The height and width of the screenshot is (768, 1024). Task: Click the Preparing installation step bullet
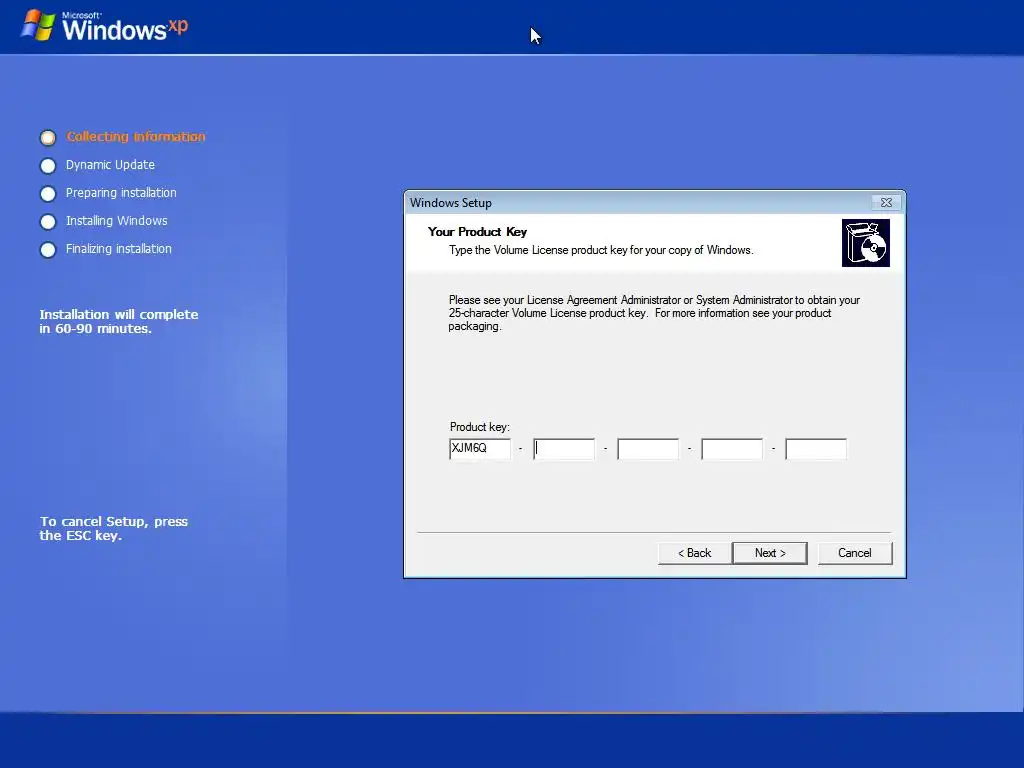48,194
